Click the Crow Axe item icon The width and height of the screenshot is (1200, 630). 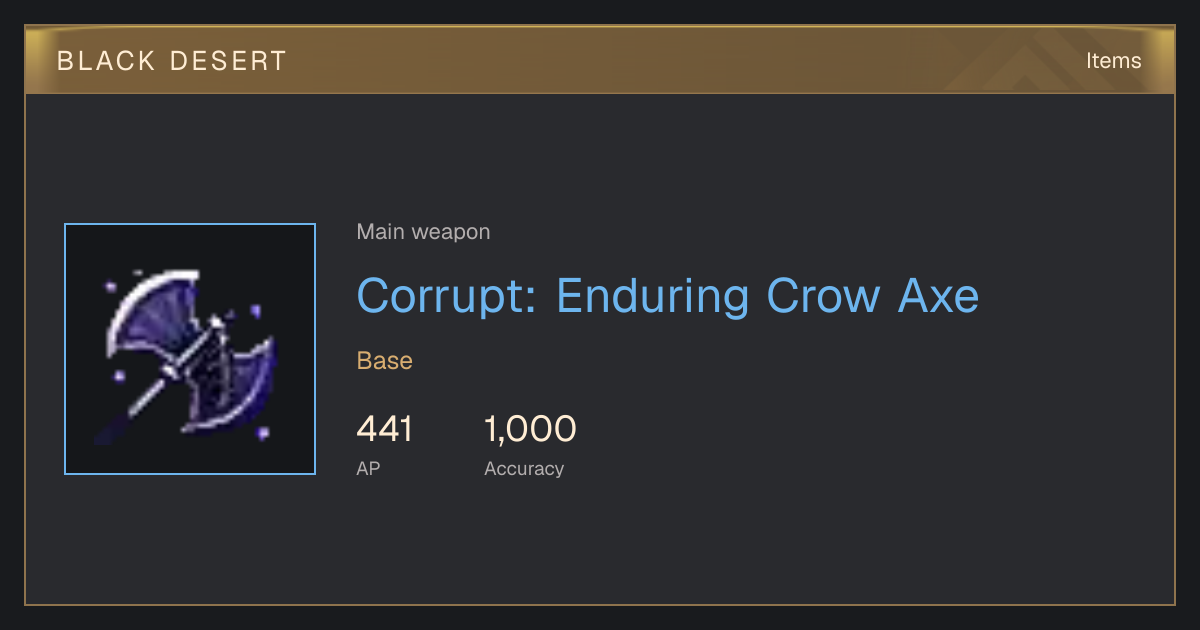(x=190, y=349)
